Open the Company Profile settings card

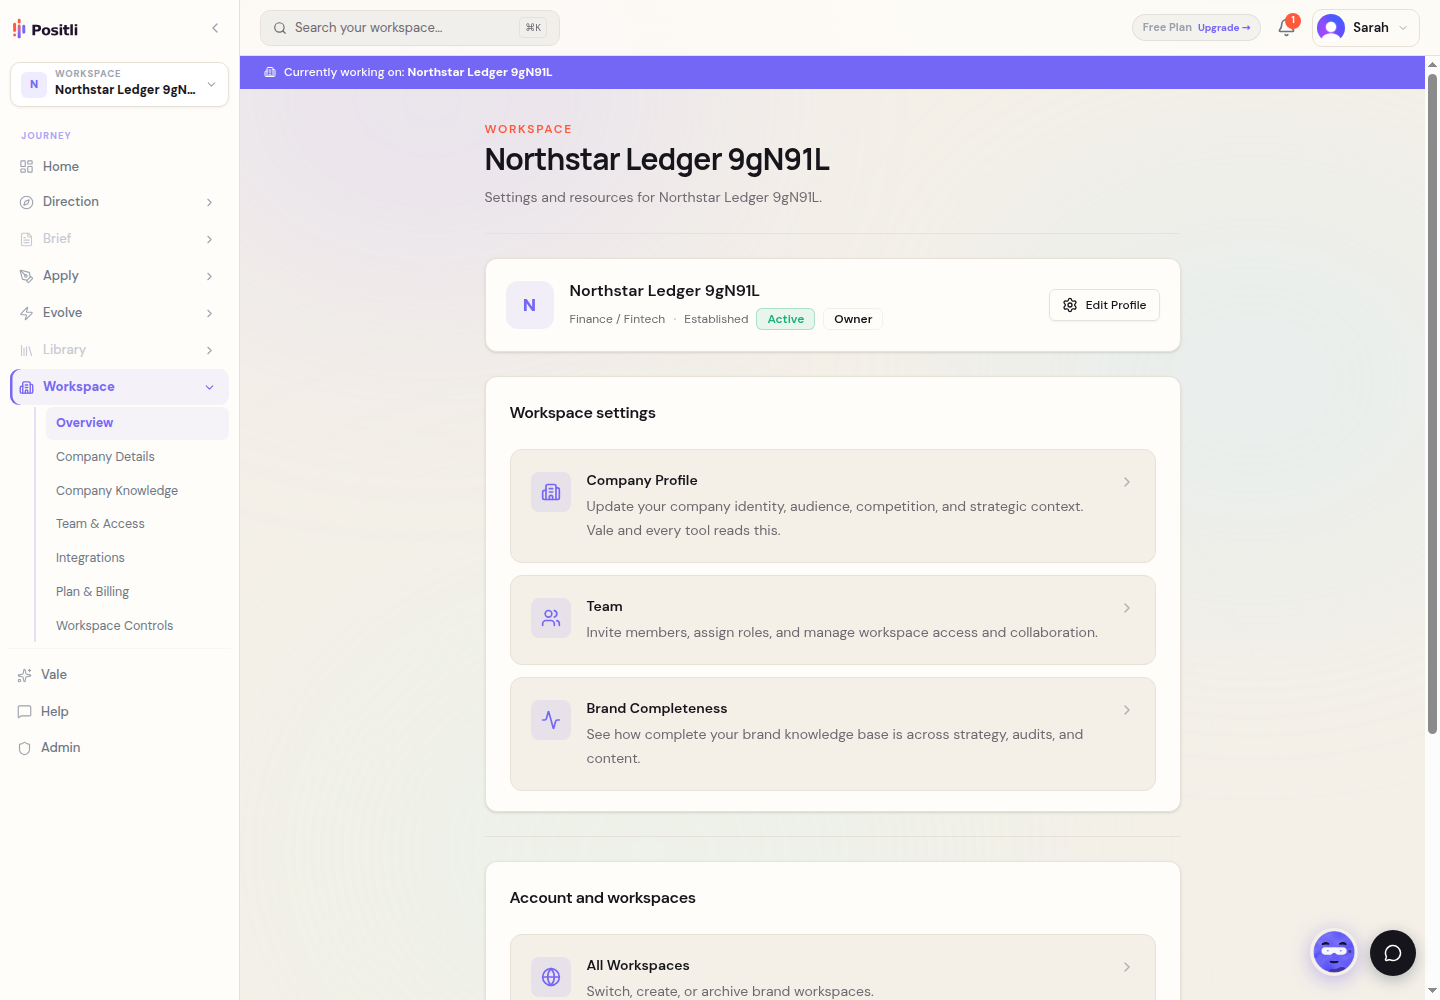tap(833, 506)
